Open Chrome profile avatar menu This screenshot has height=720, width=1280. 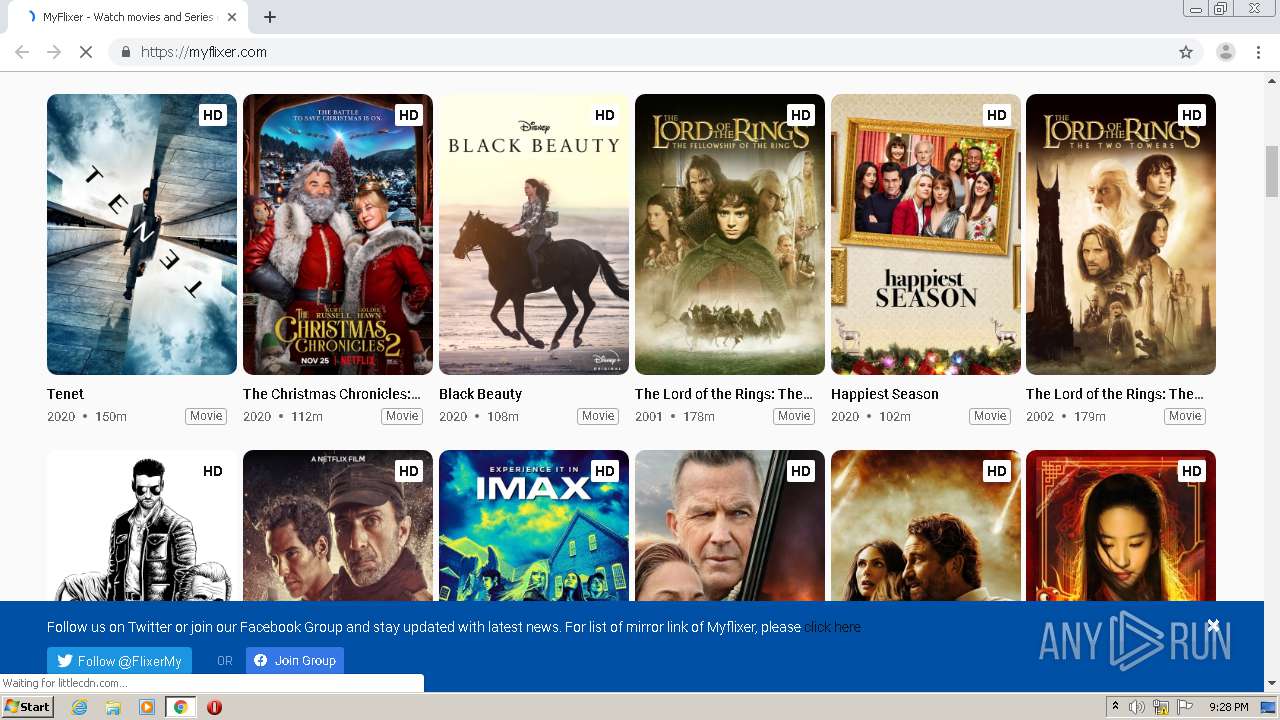pos(1225,52)
